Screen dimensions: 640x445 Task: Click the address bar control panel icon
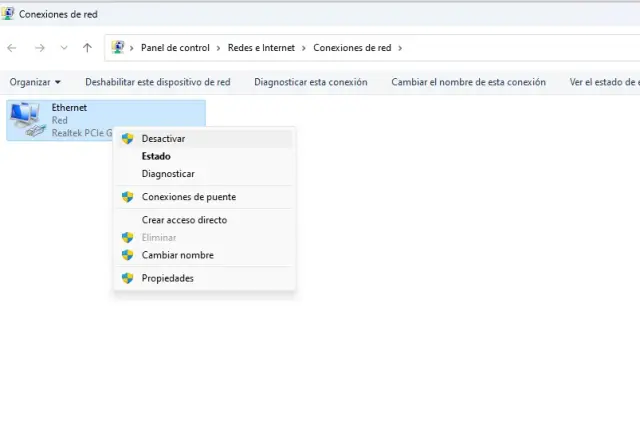click(119, 48)
